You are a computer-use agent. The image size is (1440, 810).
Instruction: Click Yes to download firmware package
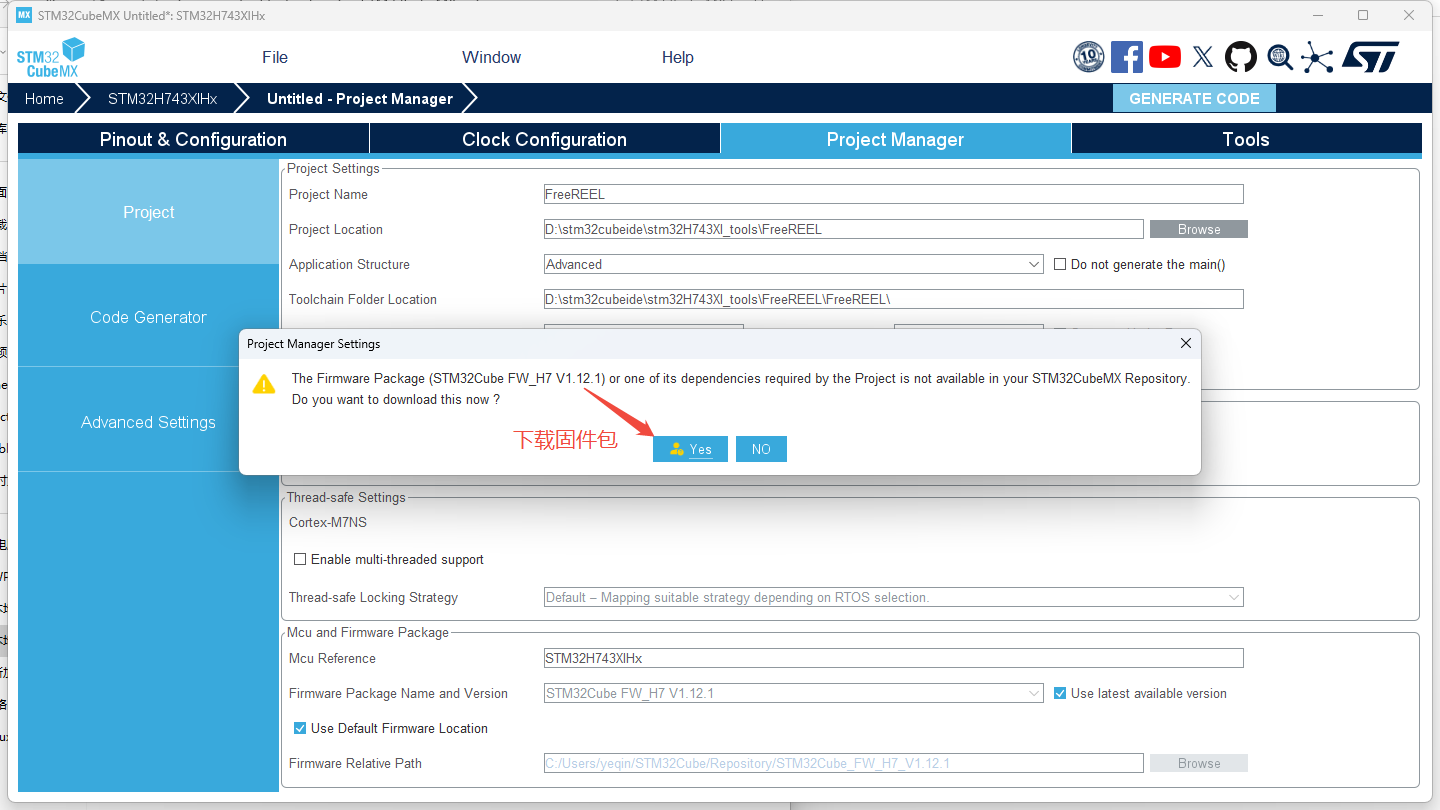click(x=690, y=450)
